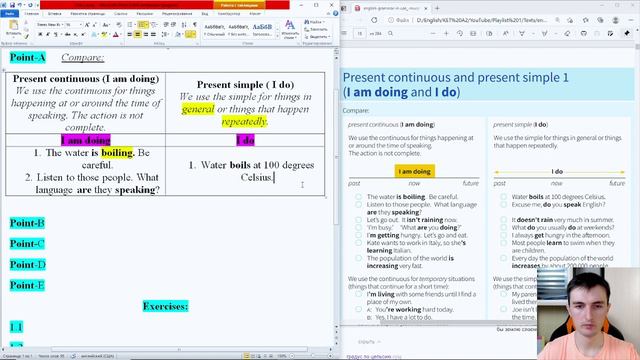Open Word help question mark icon
Viewport: 640px width, 360px height.
[x=335, y=13]
